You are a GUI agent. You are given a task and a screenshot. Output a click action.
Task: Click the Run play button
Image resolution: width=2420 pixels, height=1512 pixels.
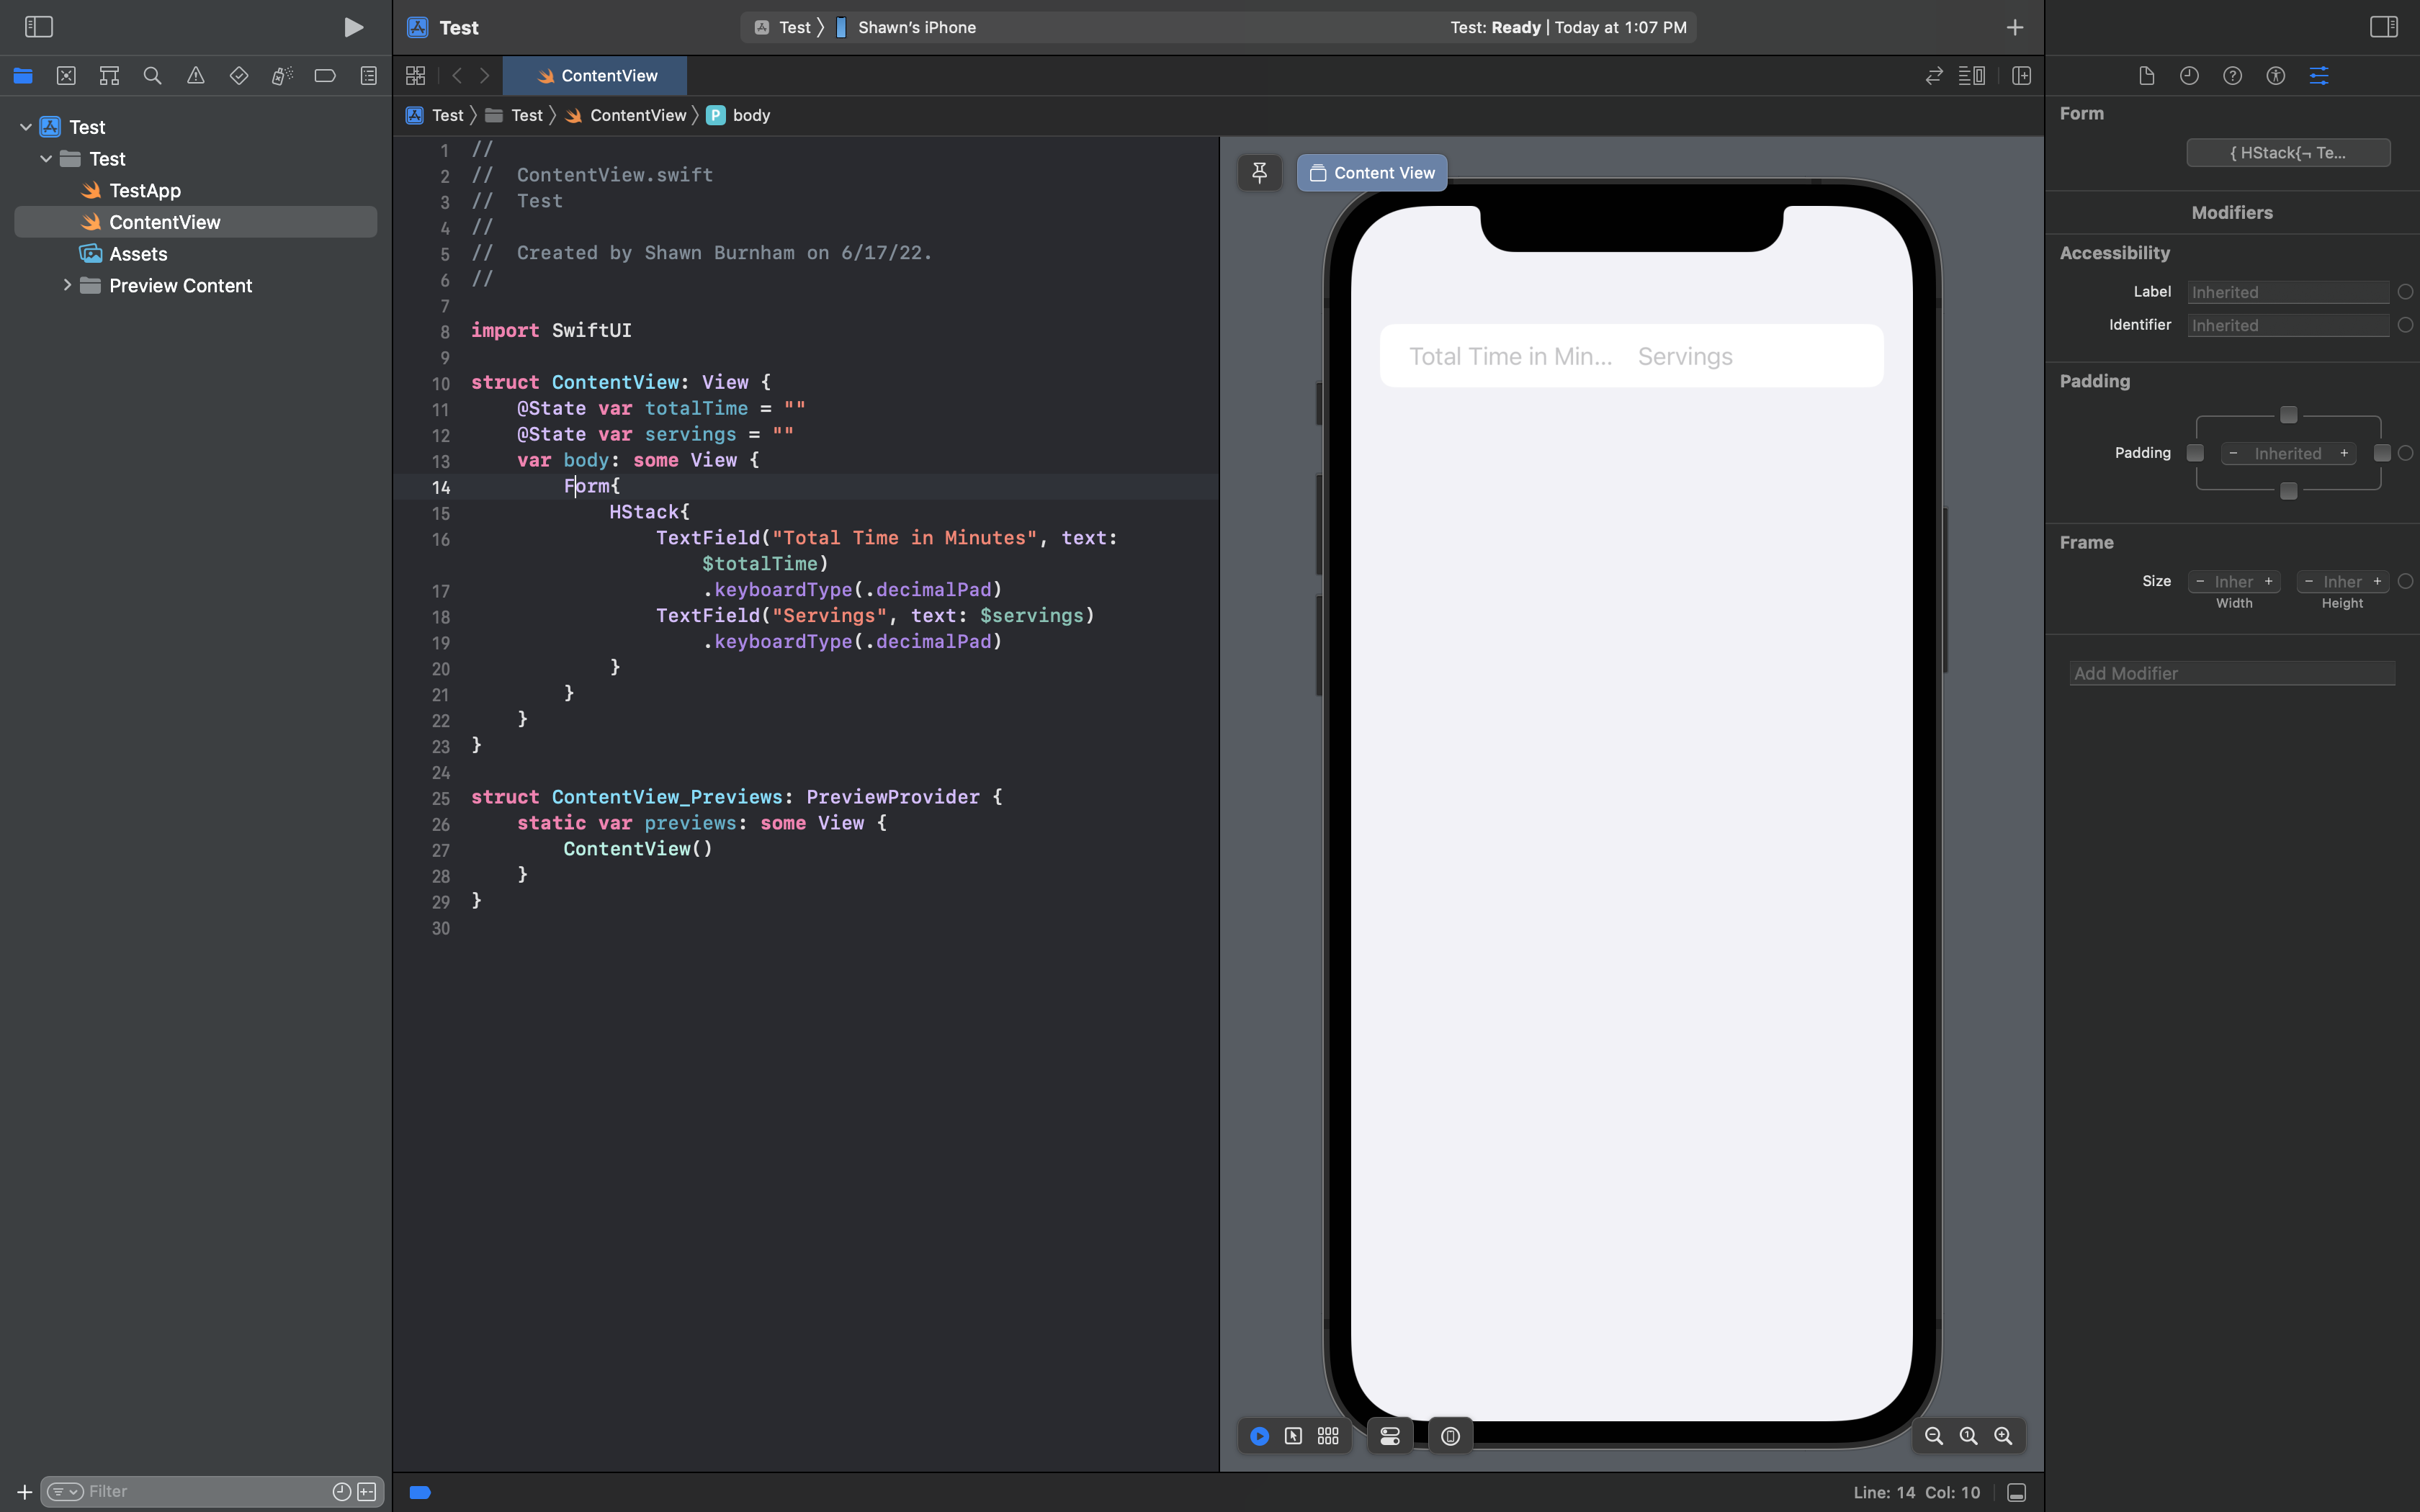click(353, 27)
